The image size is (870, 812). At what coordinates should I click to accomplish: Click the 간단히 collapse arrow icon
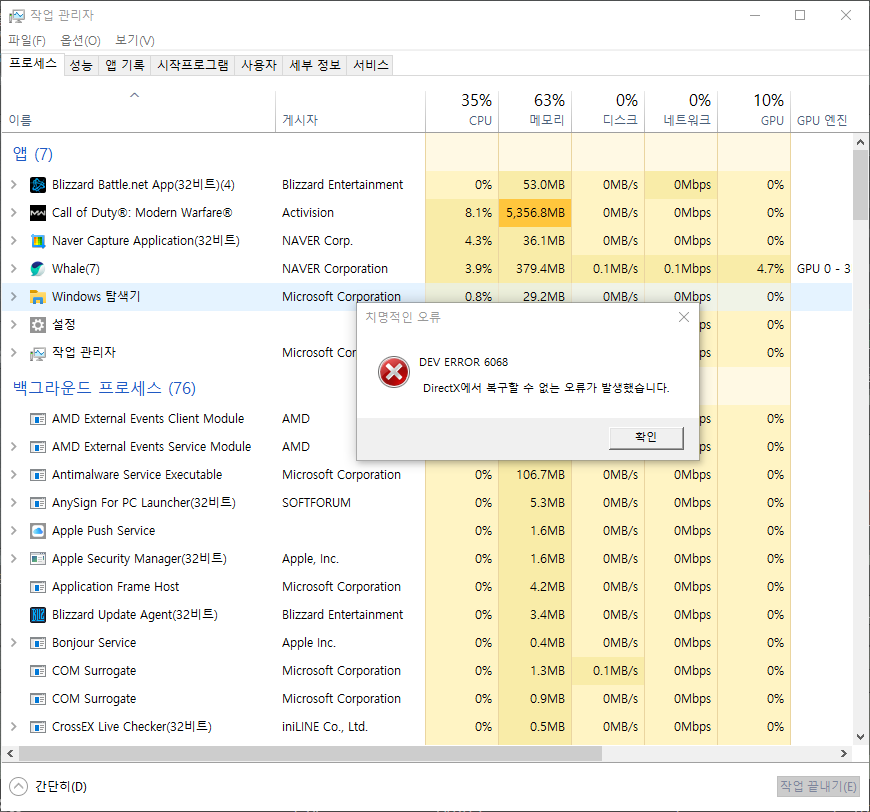tap(18, 786)
